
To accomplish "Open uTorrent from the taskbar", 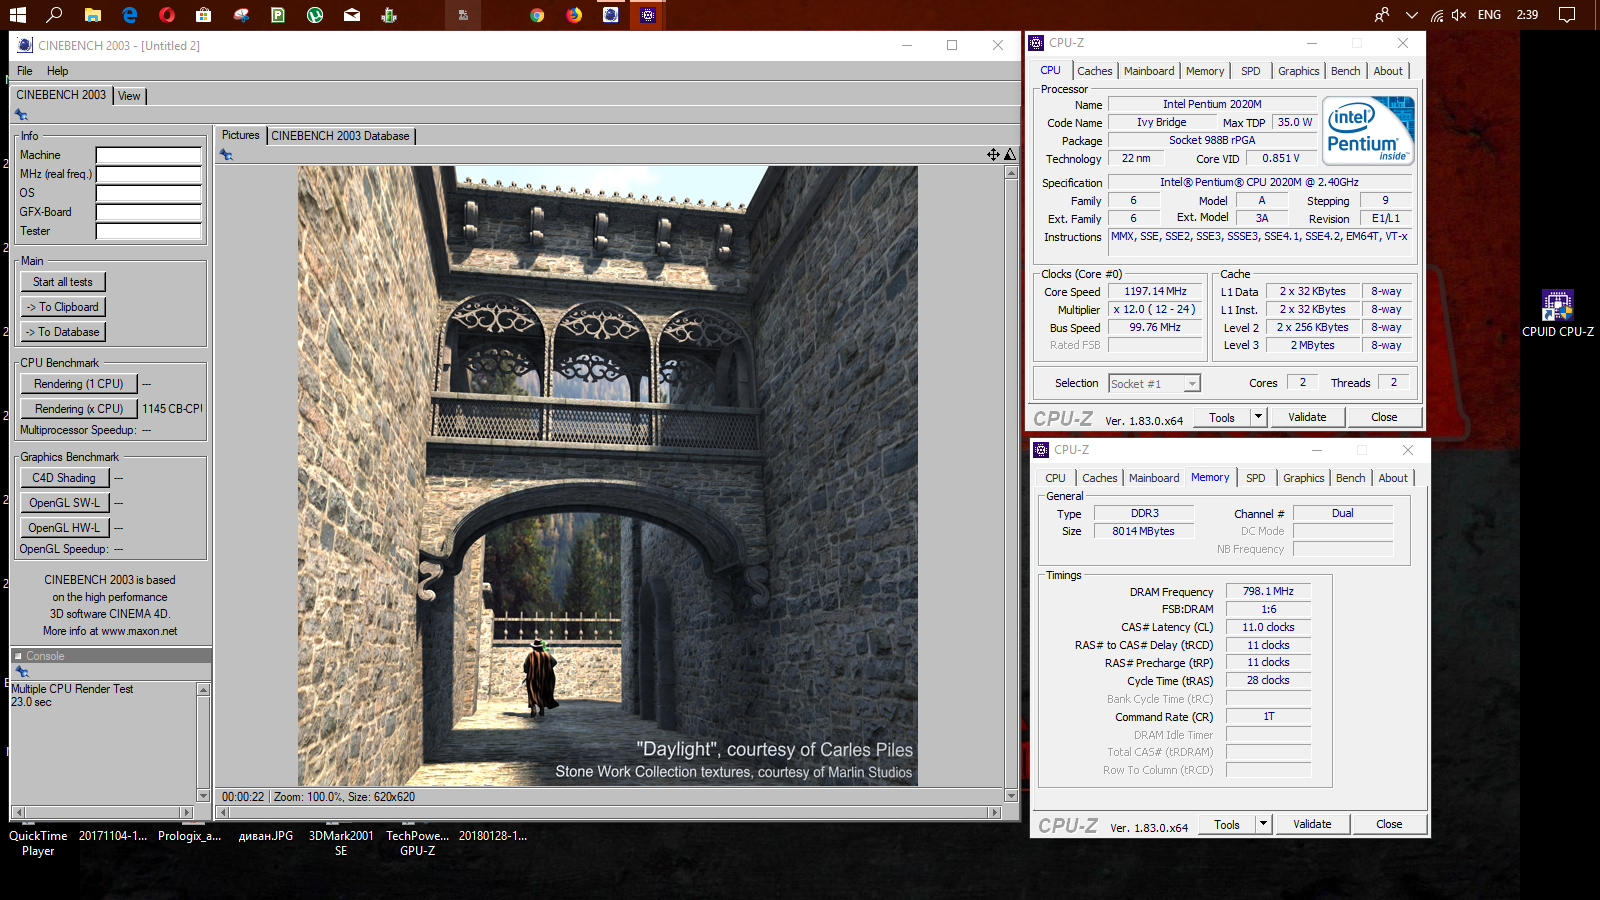I will click(x=315, y=15).
